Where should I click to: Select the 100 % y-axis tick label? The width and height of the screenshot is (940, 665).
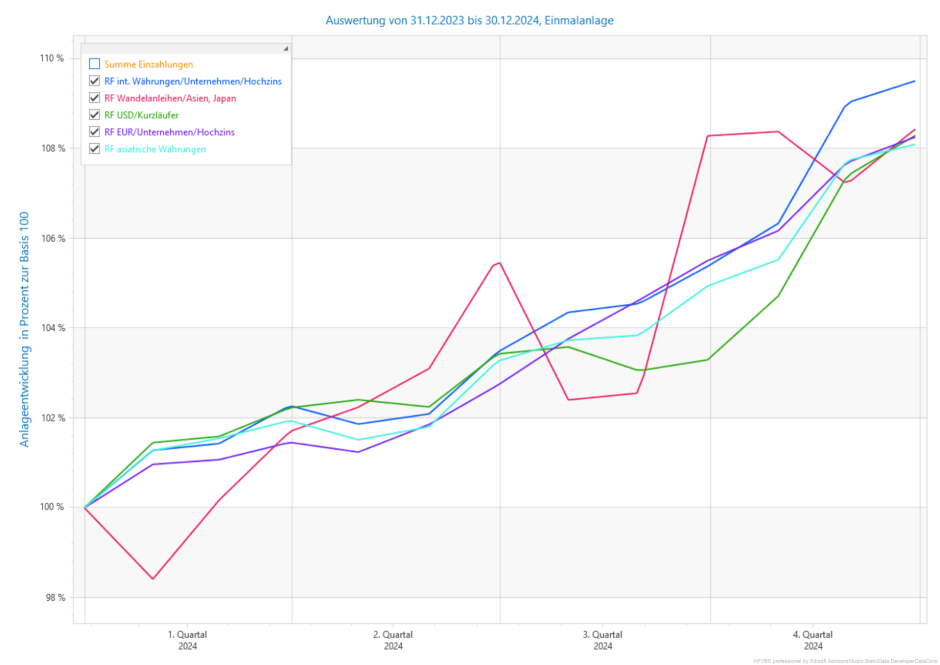[x=53, y=507]
